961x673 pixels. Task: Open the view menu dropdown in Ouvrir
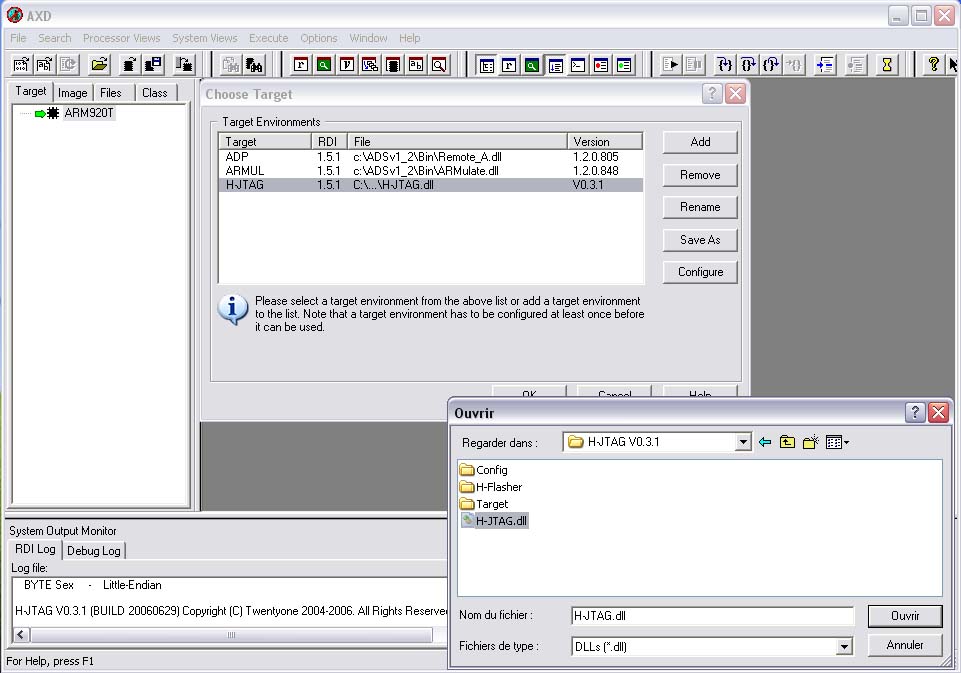click(x=838, y=442)
